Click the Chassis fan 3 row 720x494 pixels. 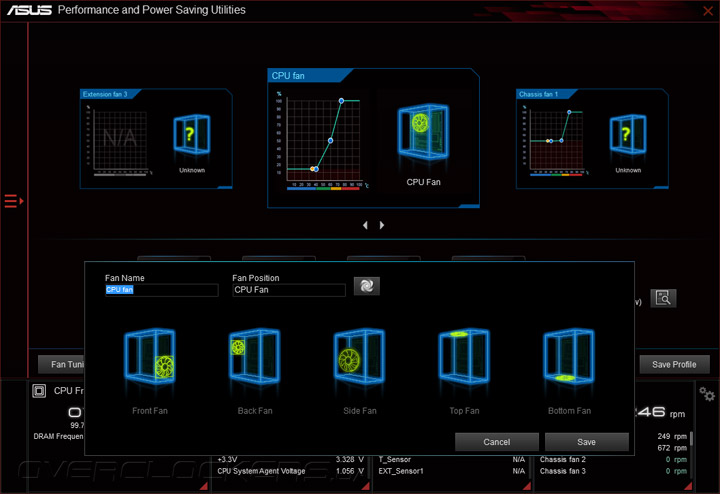pyautogui.click(x=613, y=471)
